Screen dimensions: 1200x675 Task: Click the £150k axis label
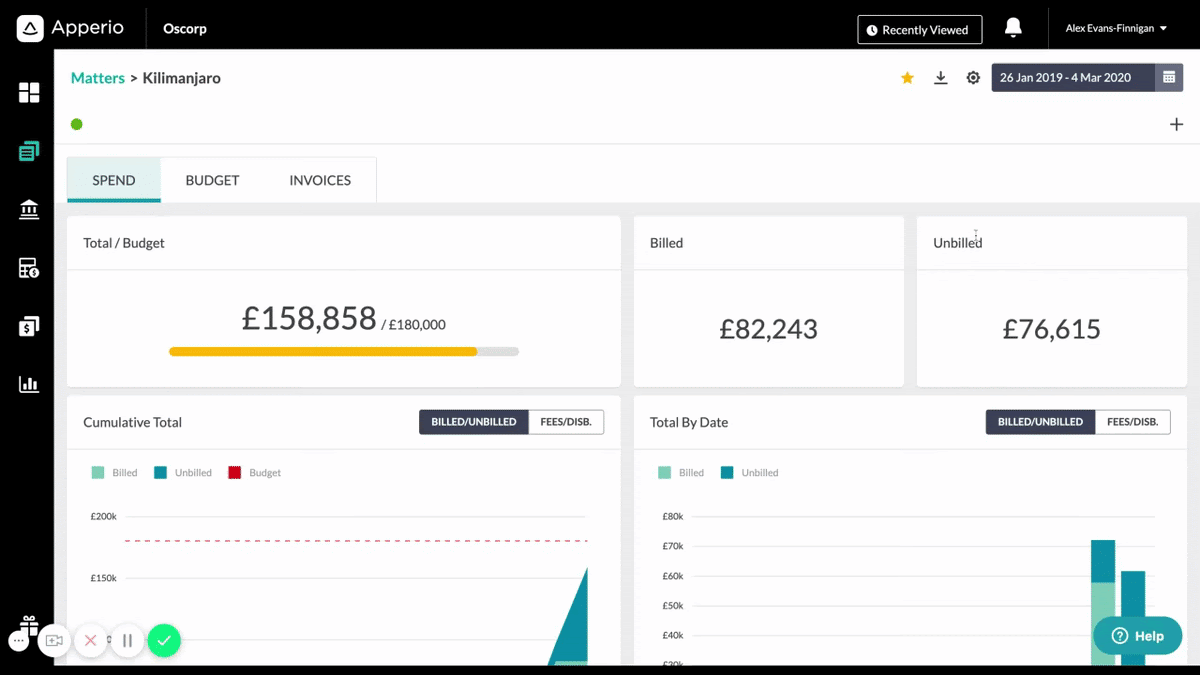(x=104, y=578)
